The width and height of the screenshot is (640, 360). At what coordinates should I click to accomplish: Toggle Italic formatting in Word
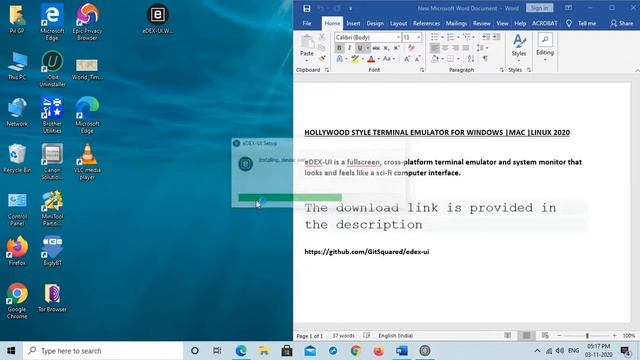pyautogui.click(x=349, y=48)
